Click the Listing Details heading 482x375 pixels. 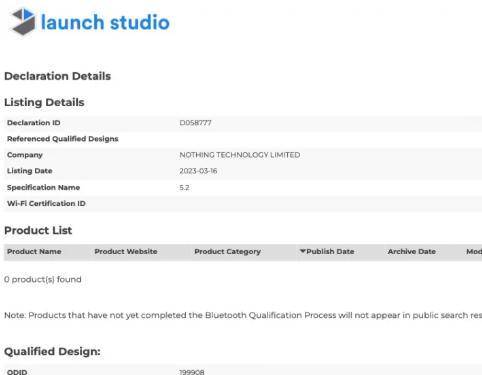coord(44,102)
